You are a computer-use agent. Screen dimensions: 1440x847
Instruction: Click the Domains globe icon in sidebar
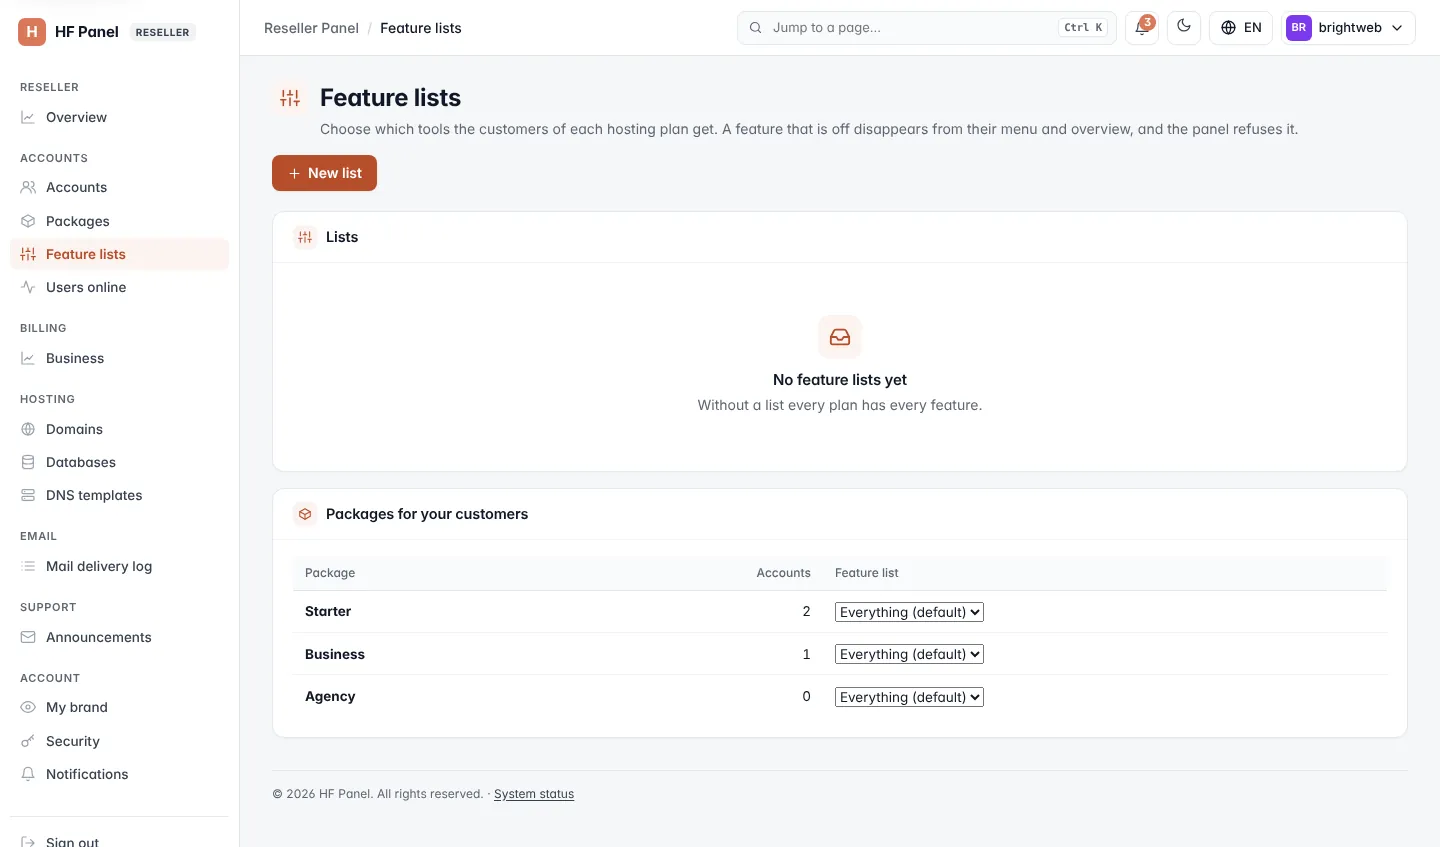coord(28,429)
